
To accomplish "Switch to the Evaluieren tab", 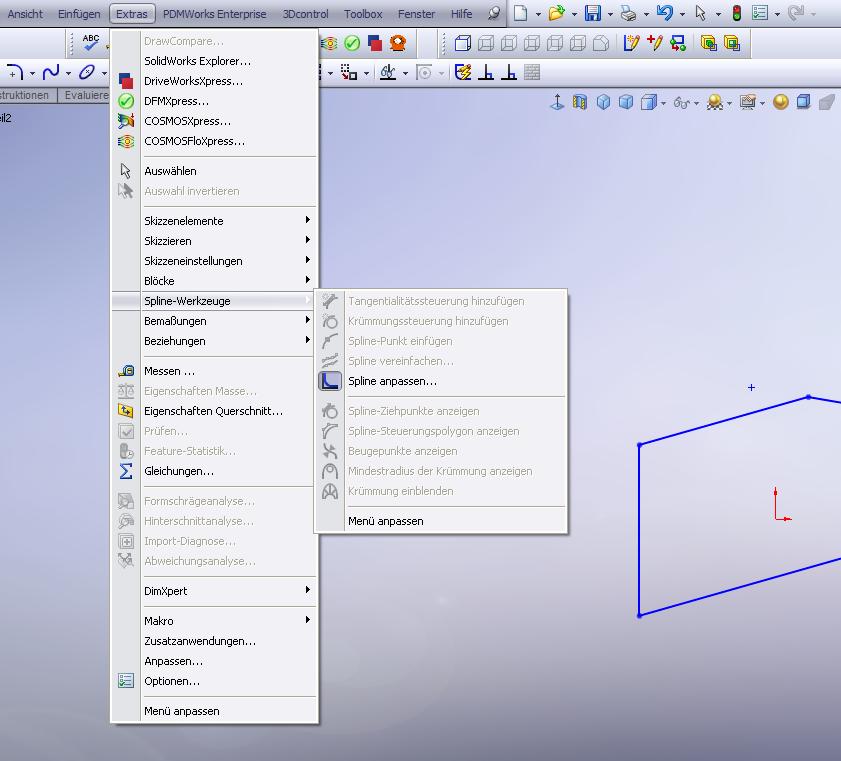I will coord(85,95).
